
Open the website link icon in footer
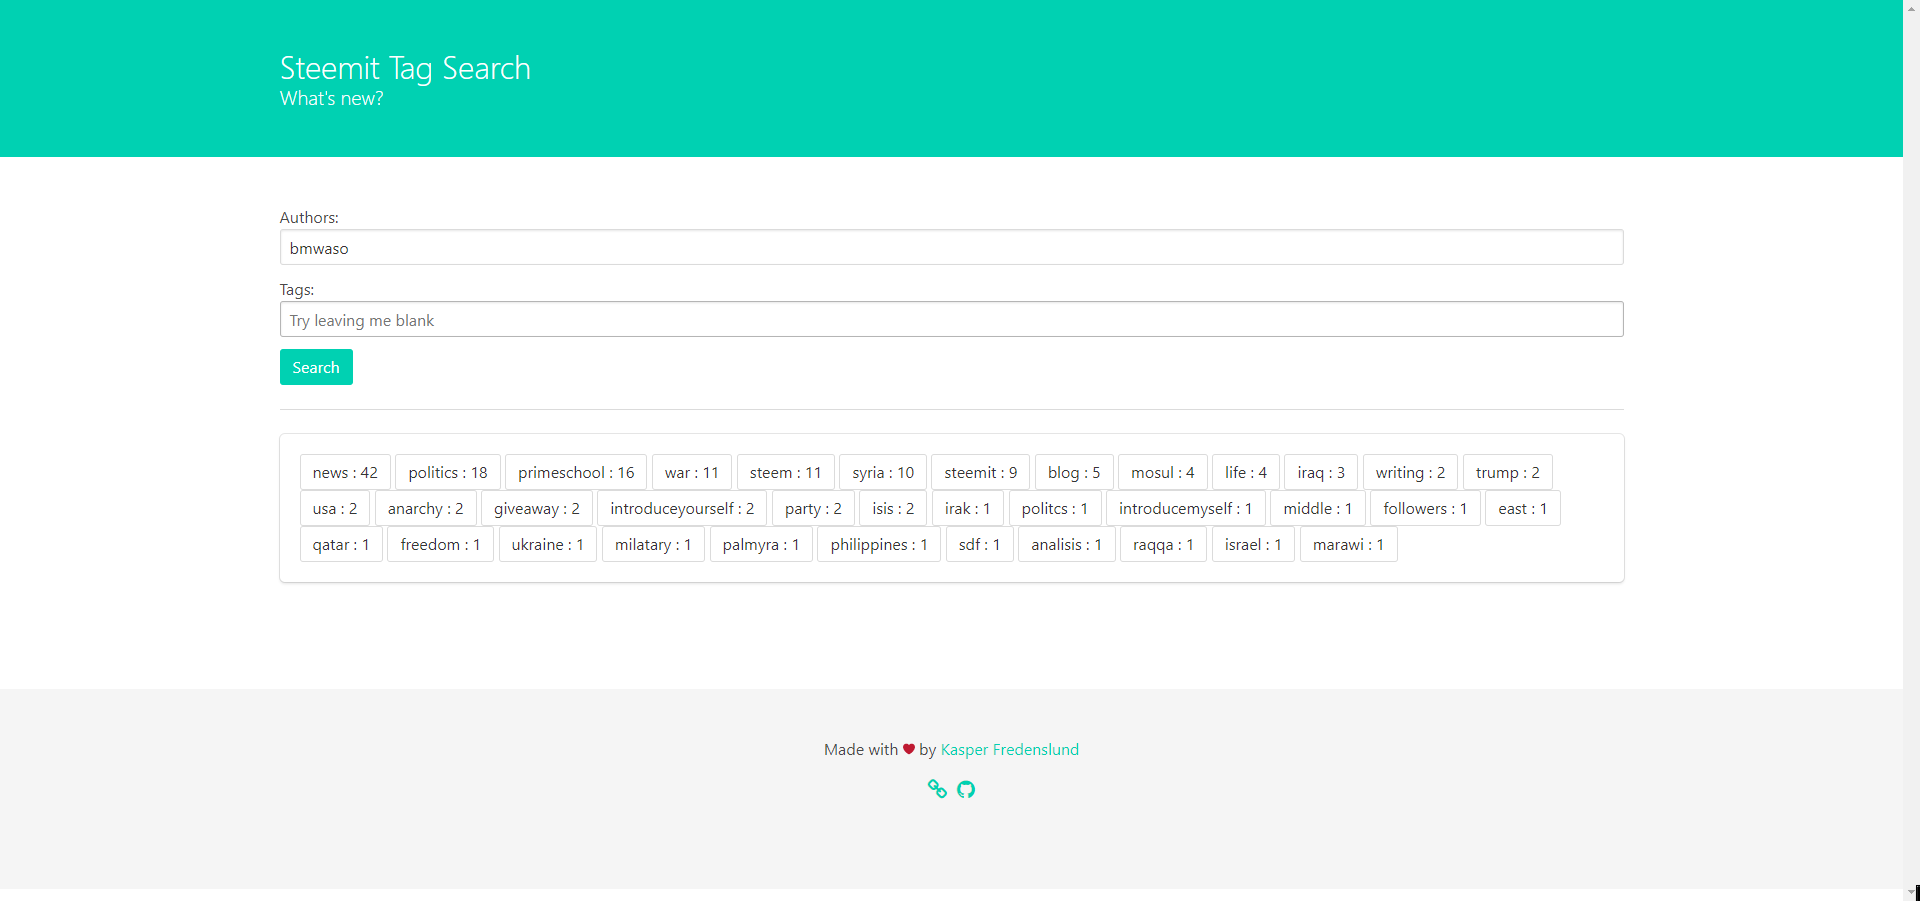point(937,789)
